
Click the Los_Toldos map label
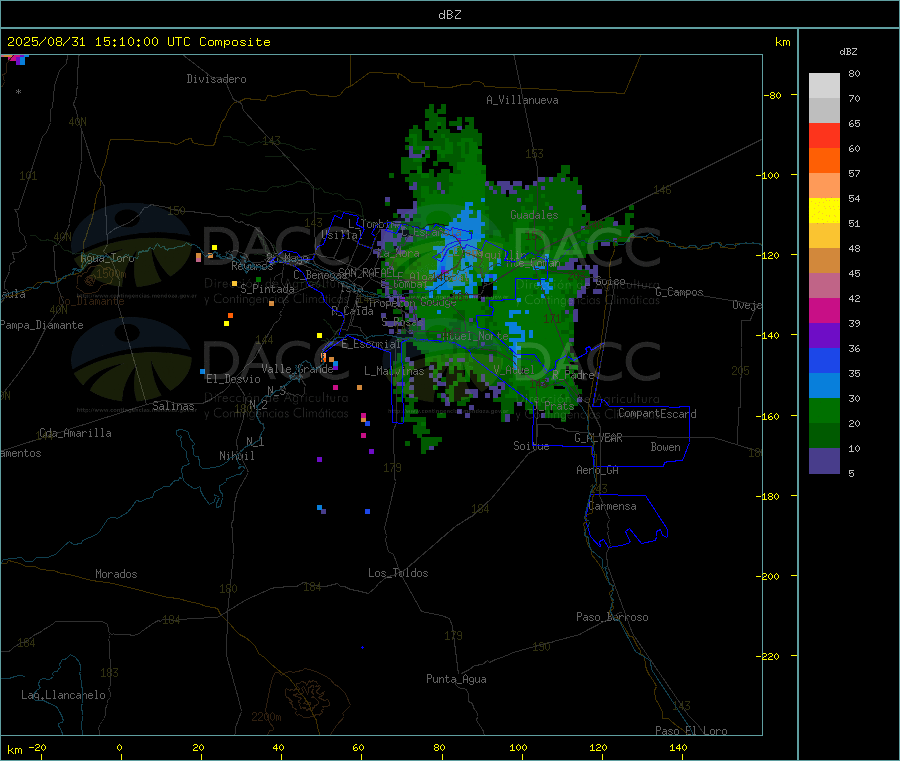pos(398,573)
